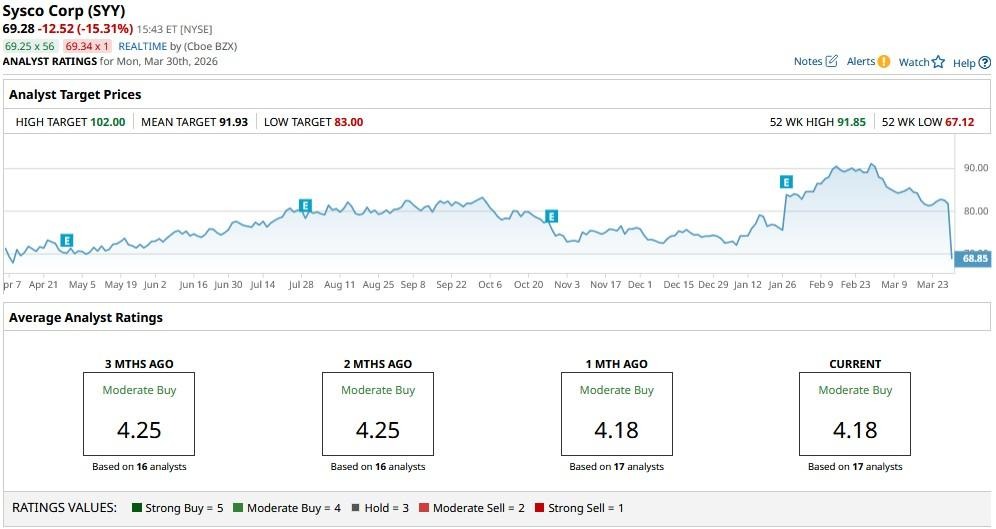Click the Oct 6 date on chart axis
This screenshot has height=529, width=996.
point(490,285)
